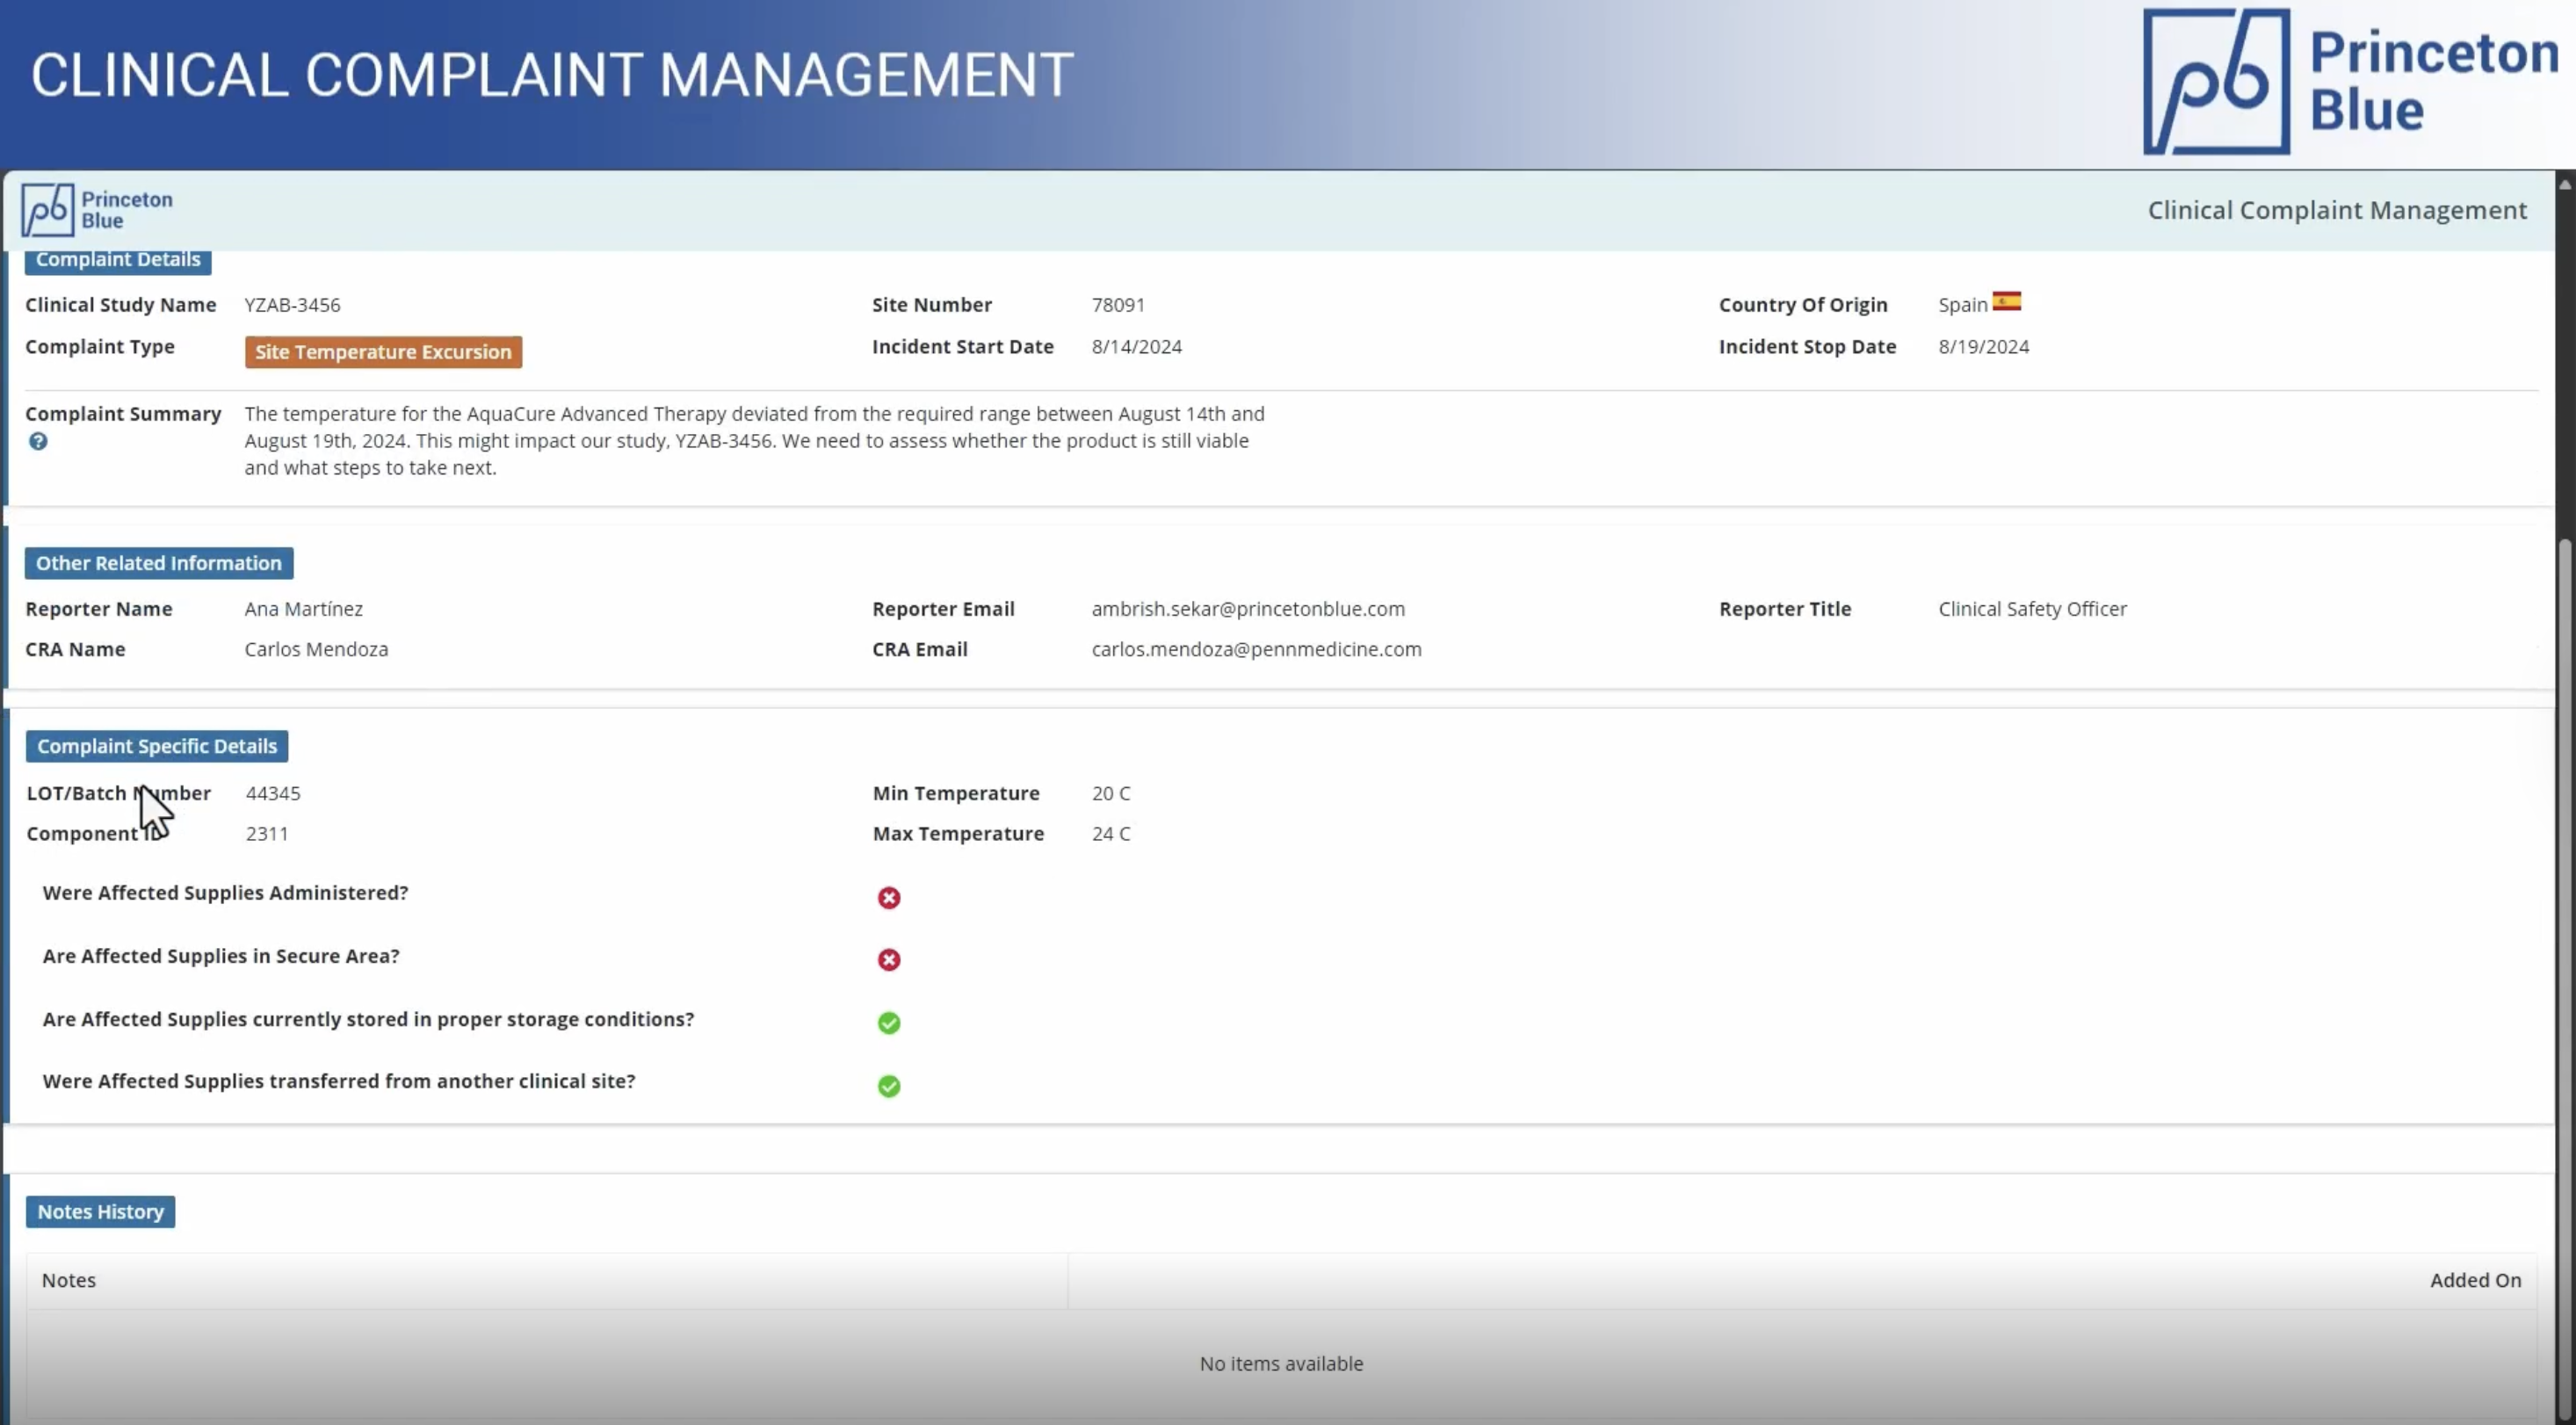Click CRA email carlos.mendoza@pennmedicine.com
The height and width of the screenshot is (1425, 2576).
(x=1256, y=649)
